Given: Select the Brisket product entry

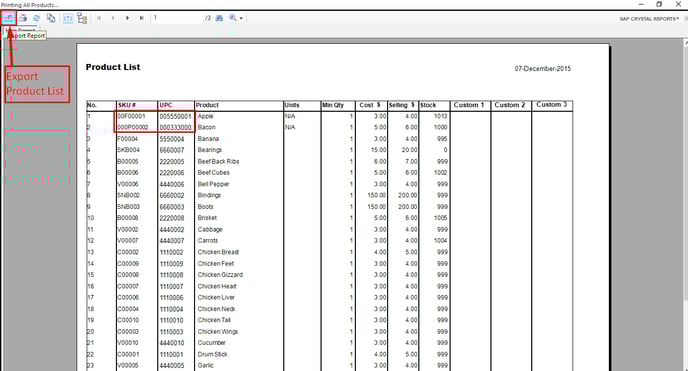Looking at the screenshot, I should pos(207,218).
